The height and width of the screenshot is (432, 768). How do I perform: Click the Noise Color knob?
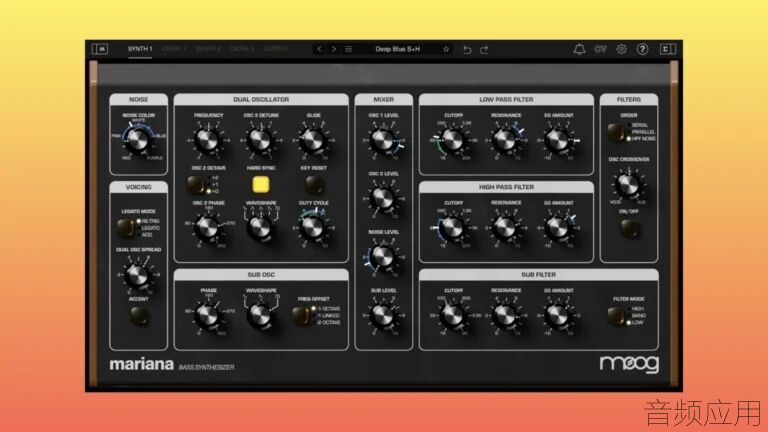[137, 140]
